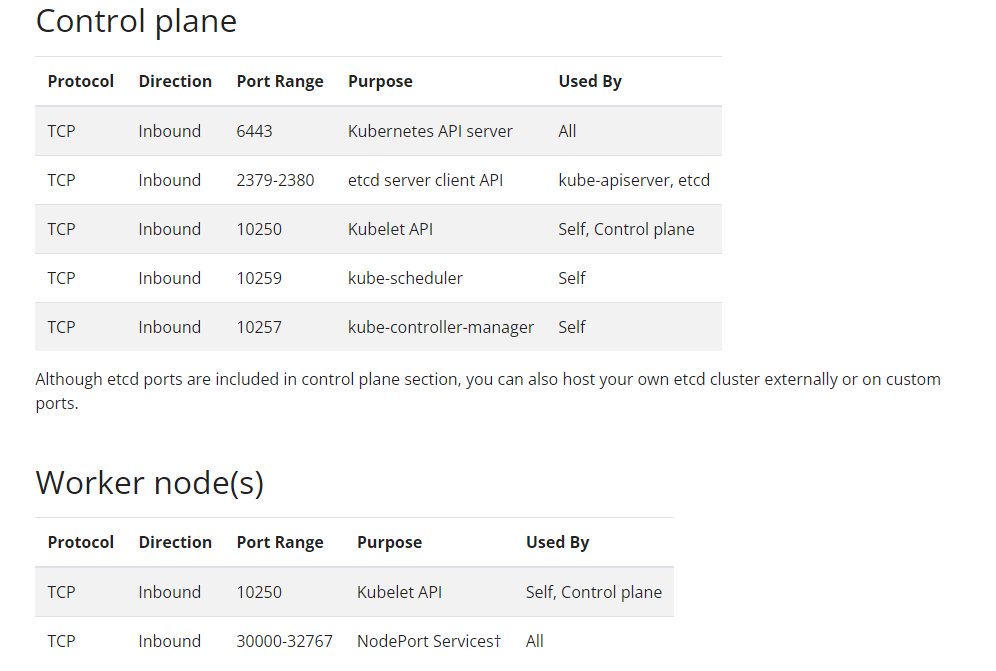This screenshot has height=671, width=996.
Task: Click "Direction" header in Control plane table
Action: (x=175, y=81)
